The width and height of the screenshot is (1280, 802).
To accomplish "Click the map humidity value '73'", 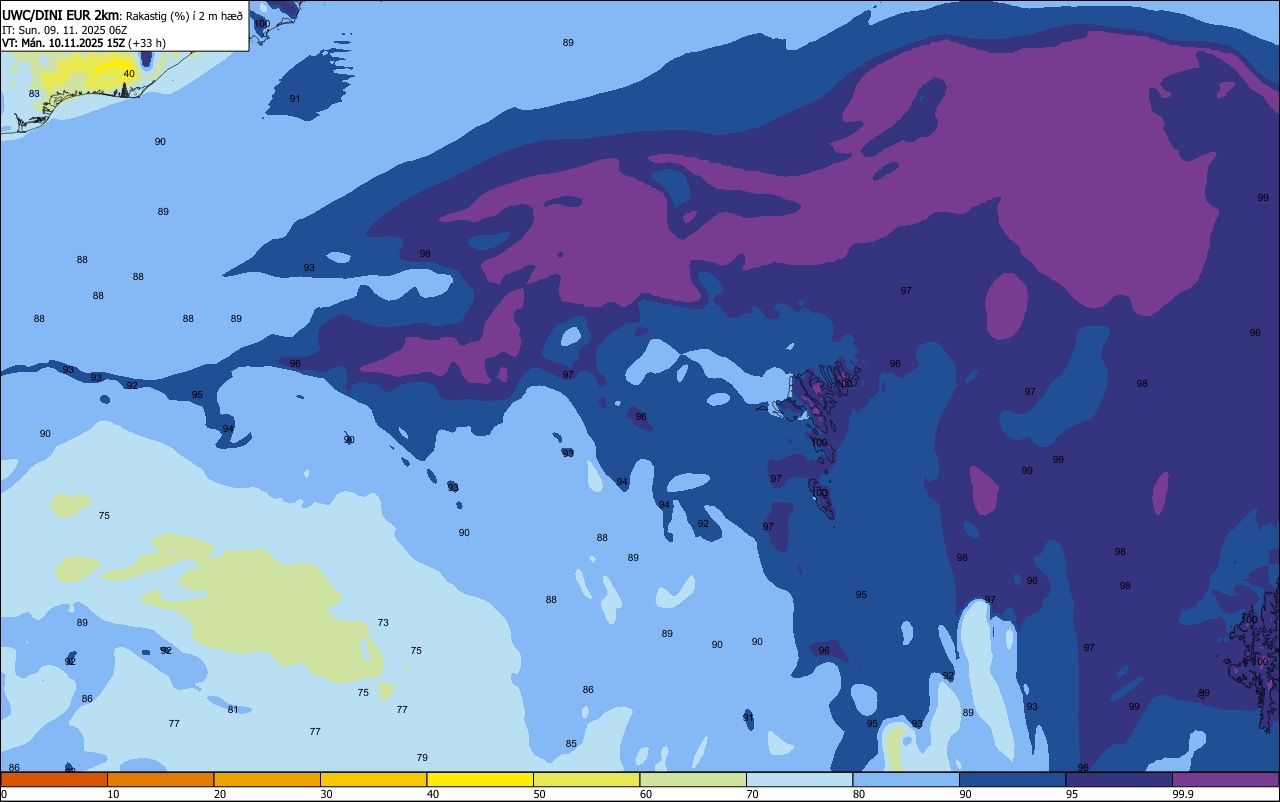I will pyautogui.click(x=383, y=623).
